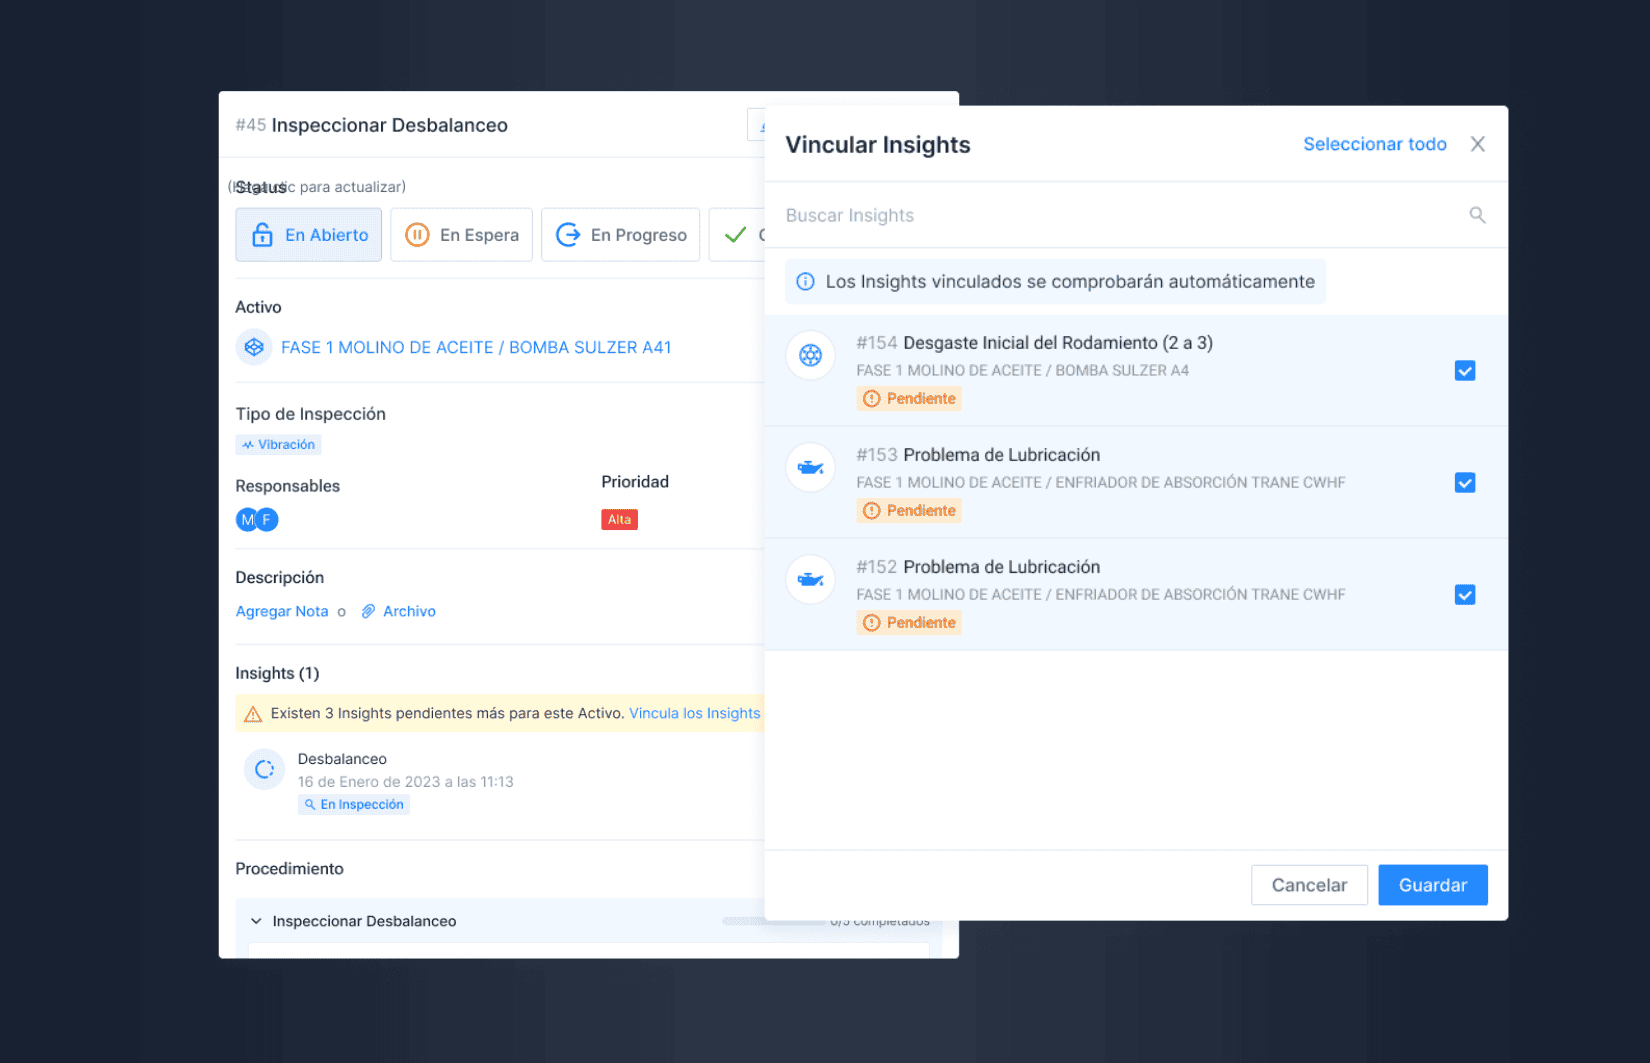1650x1063 pixels.
Task: Click the search magnifier icon in Buscar Insights
Action: pyautogui.click(x=1476, y=215)
